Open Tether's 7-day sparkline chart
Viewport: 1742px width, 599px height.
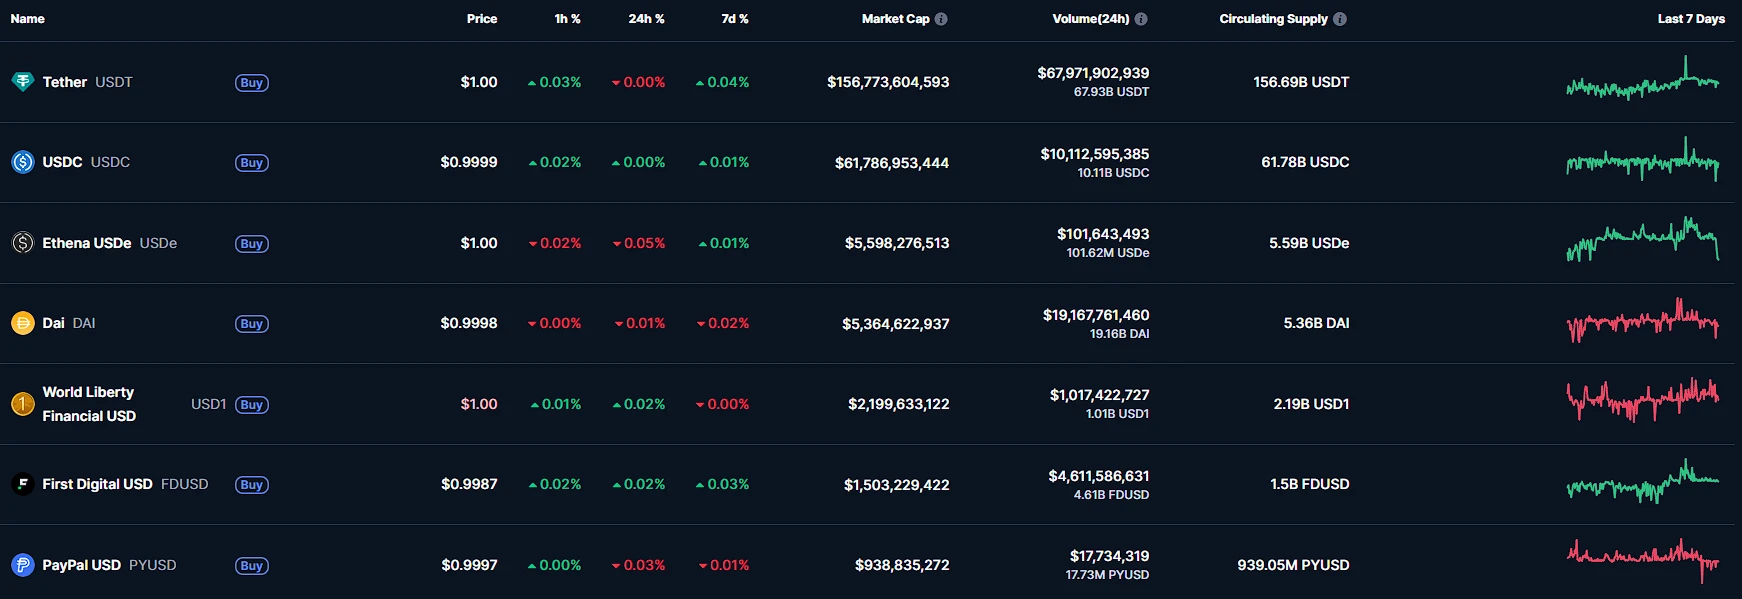(x=1643, y=79)
